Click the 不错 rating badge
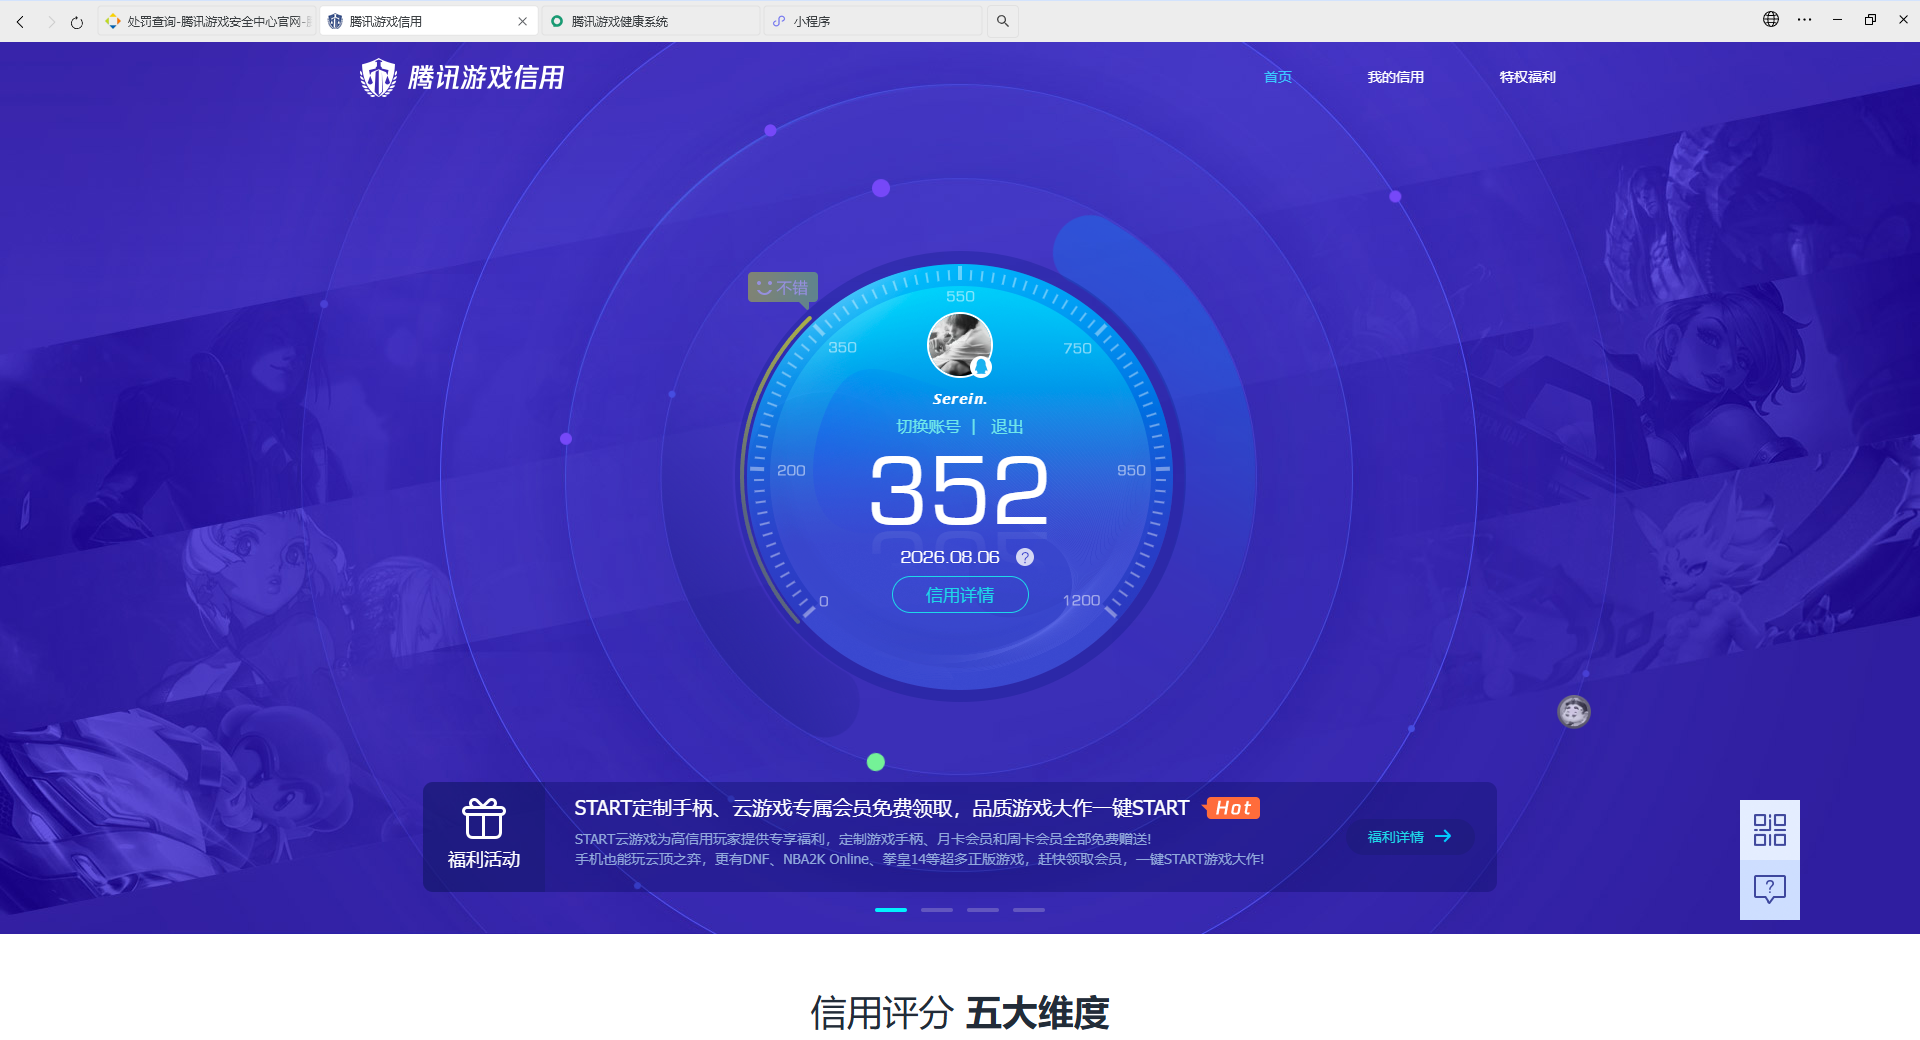 tap(783, 287)
